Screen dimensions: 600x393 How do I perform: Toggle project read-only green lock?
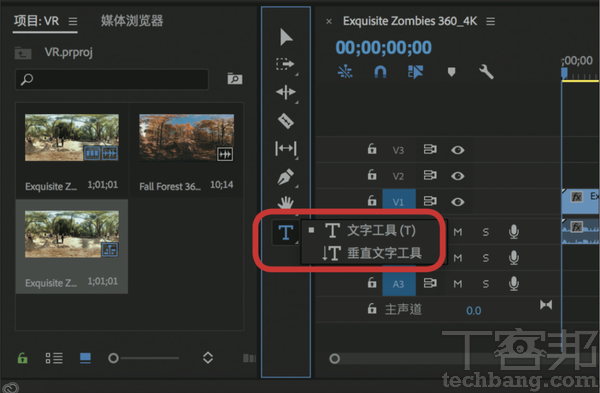(x=23, y=359)
